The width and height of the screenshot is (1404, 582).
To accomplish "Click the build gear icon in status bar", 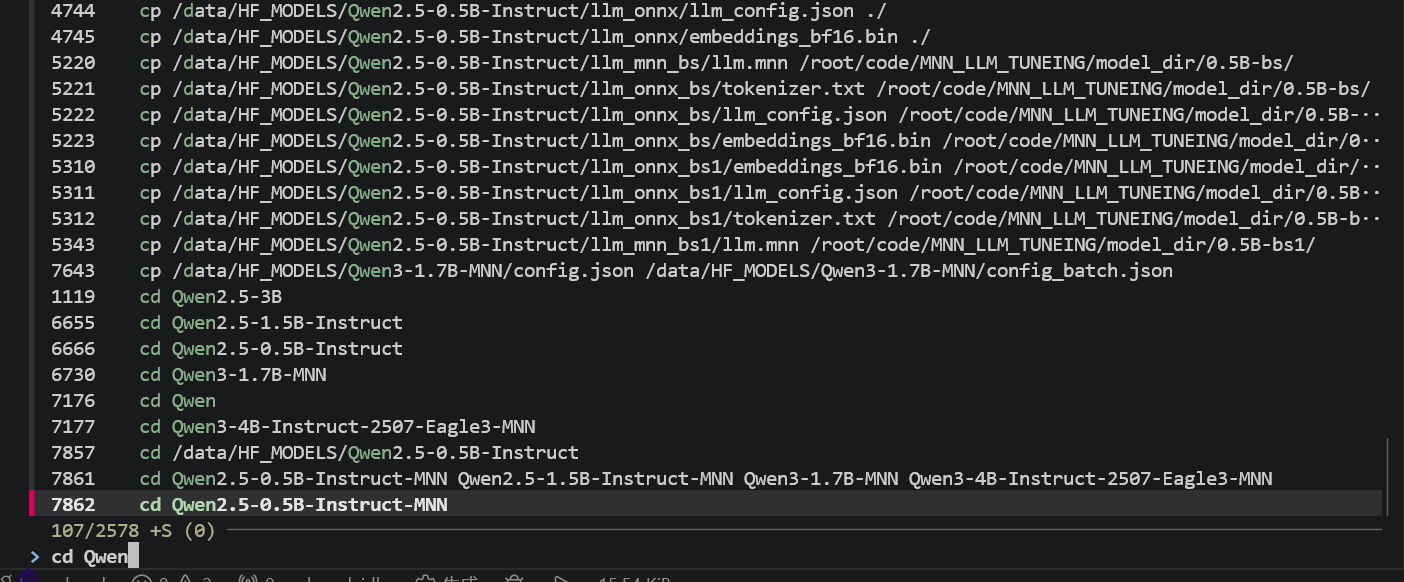I will [x=426, y=579].
